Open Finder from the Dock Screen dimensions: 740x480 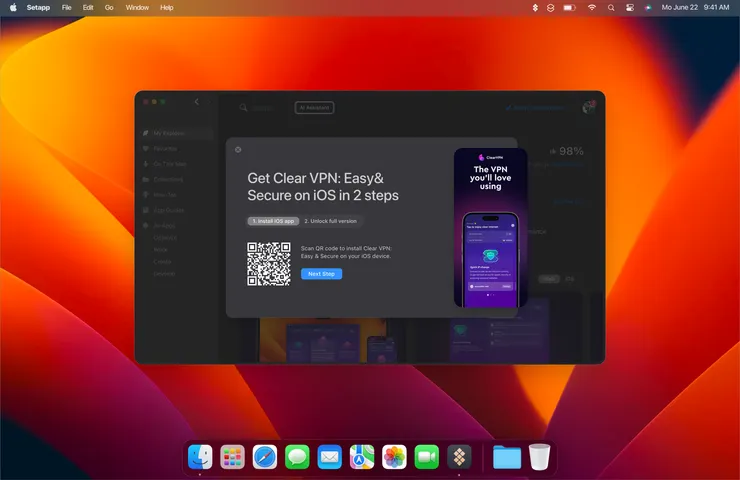[x=200, y=457]
